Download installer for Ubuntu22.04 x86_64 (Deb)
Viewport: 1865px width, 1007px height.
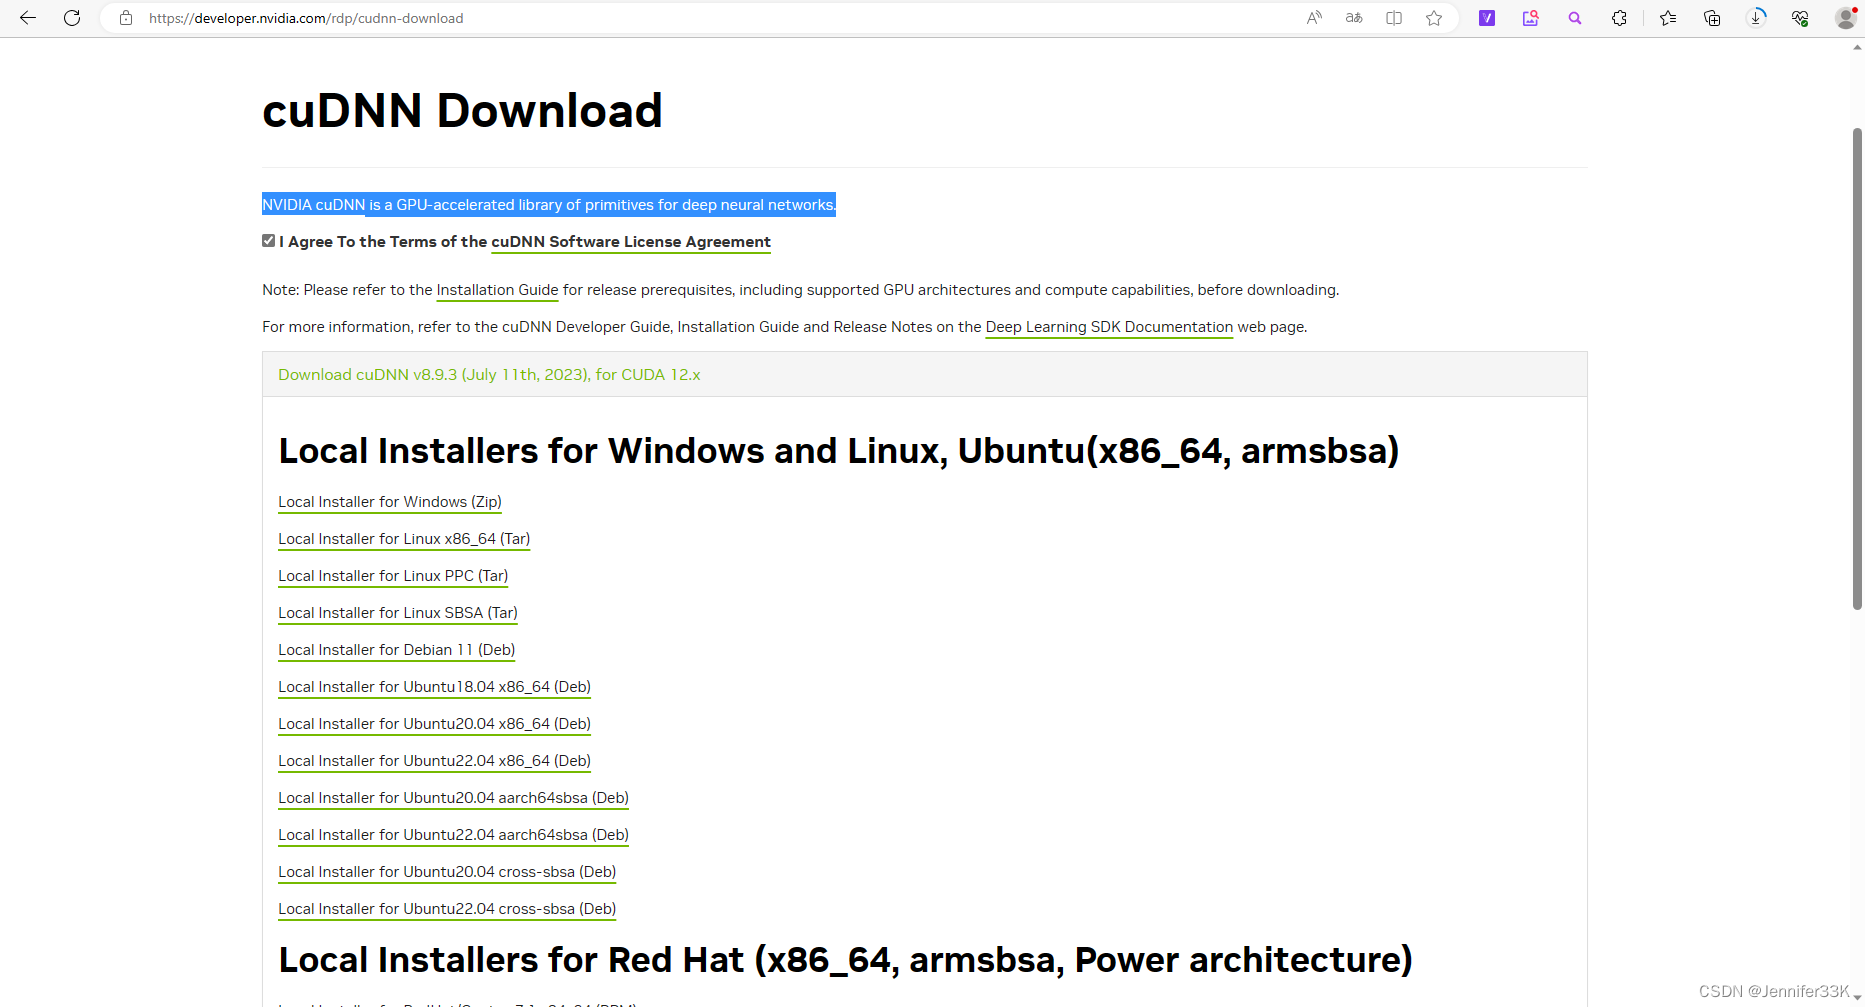pos(434,761)
